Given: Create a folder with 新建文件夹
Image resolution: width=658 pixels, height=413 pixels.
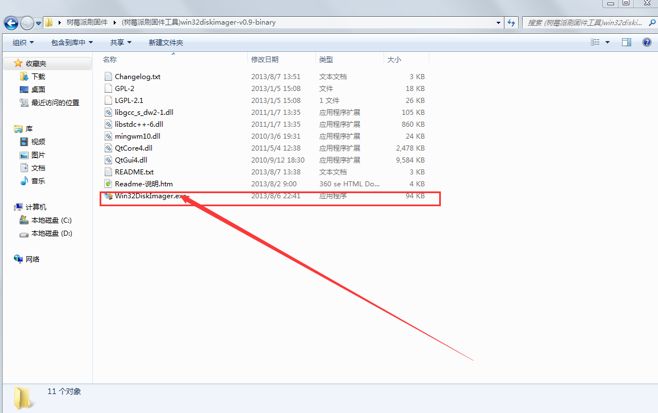Looking at the screenshot, I should click(166, 42).
